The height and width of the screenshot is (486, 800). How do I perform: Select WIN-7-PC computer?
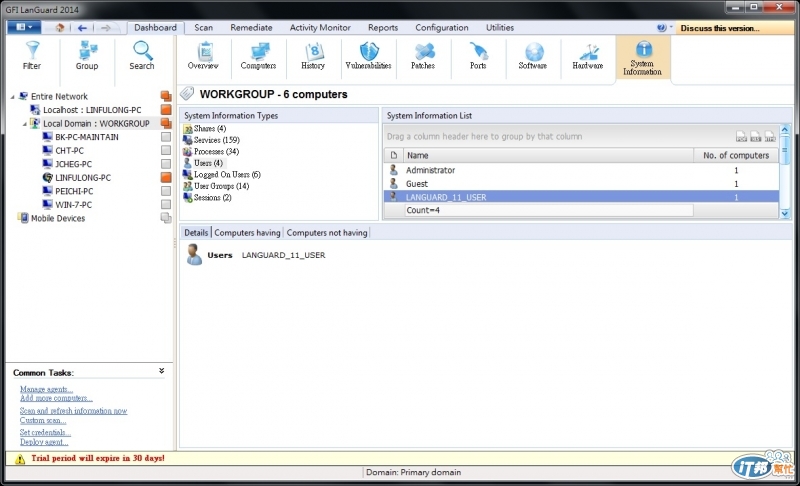pos(73,204)
